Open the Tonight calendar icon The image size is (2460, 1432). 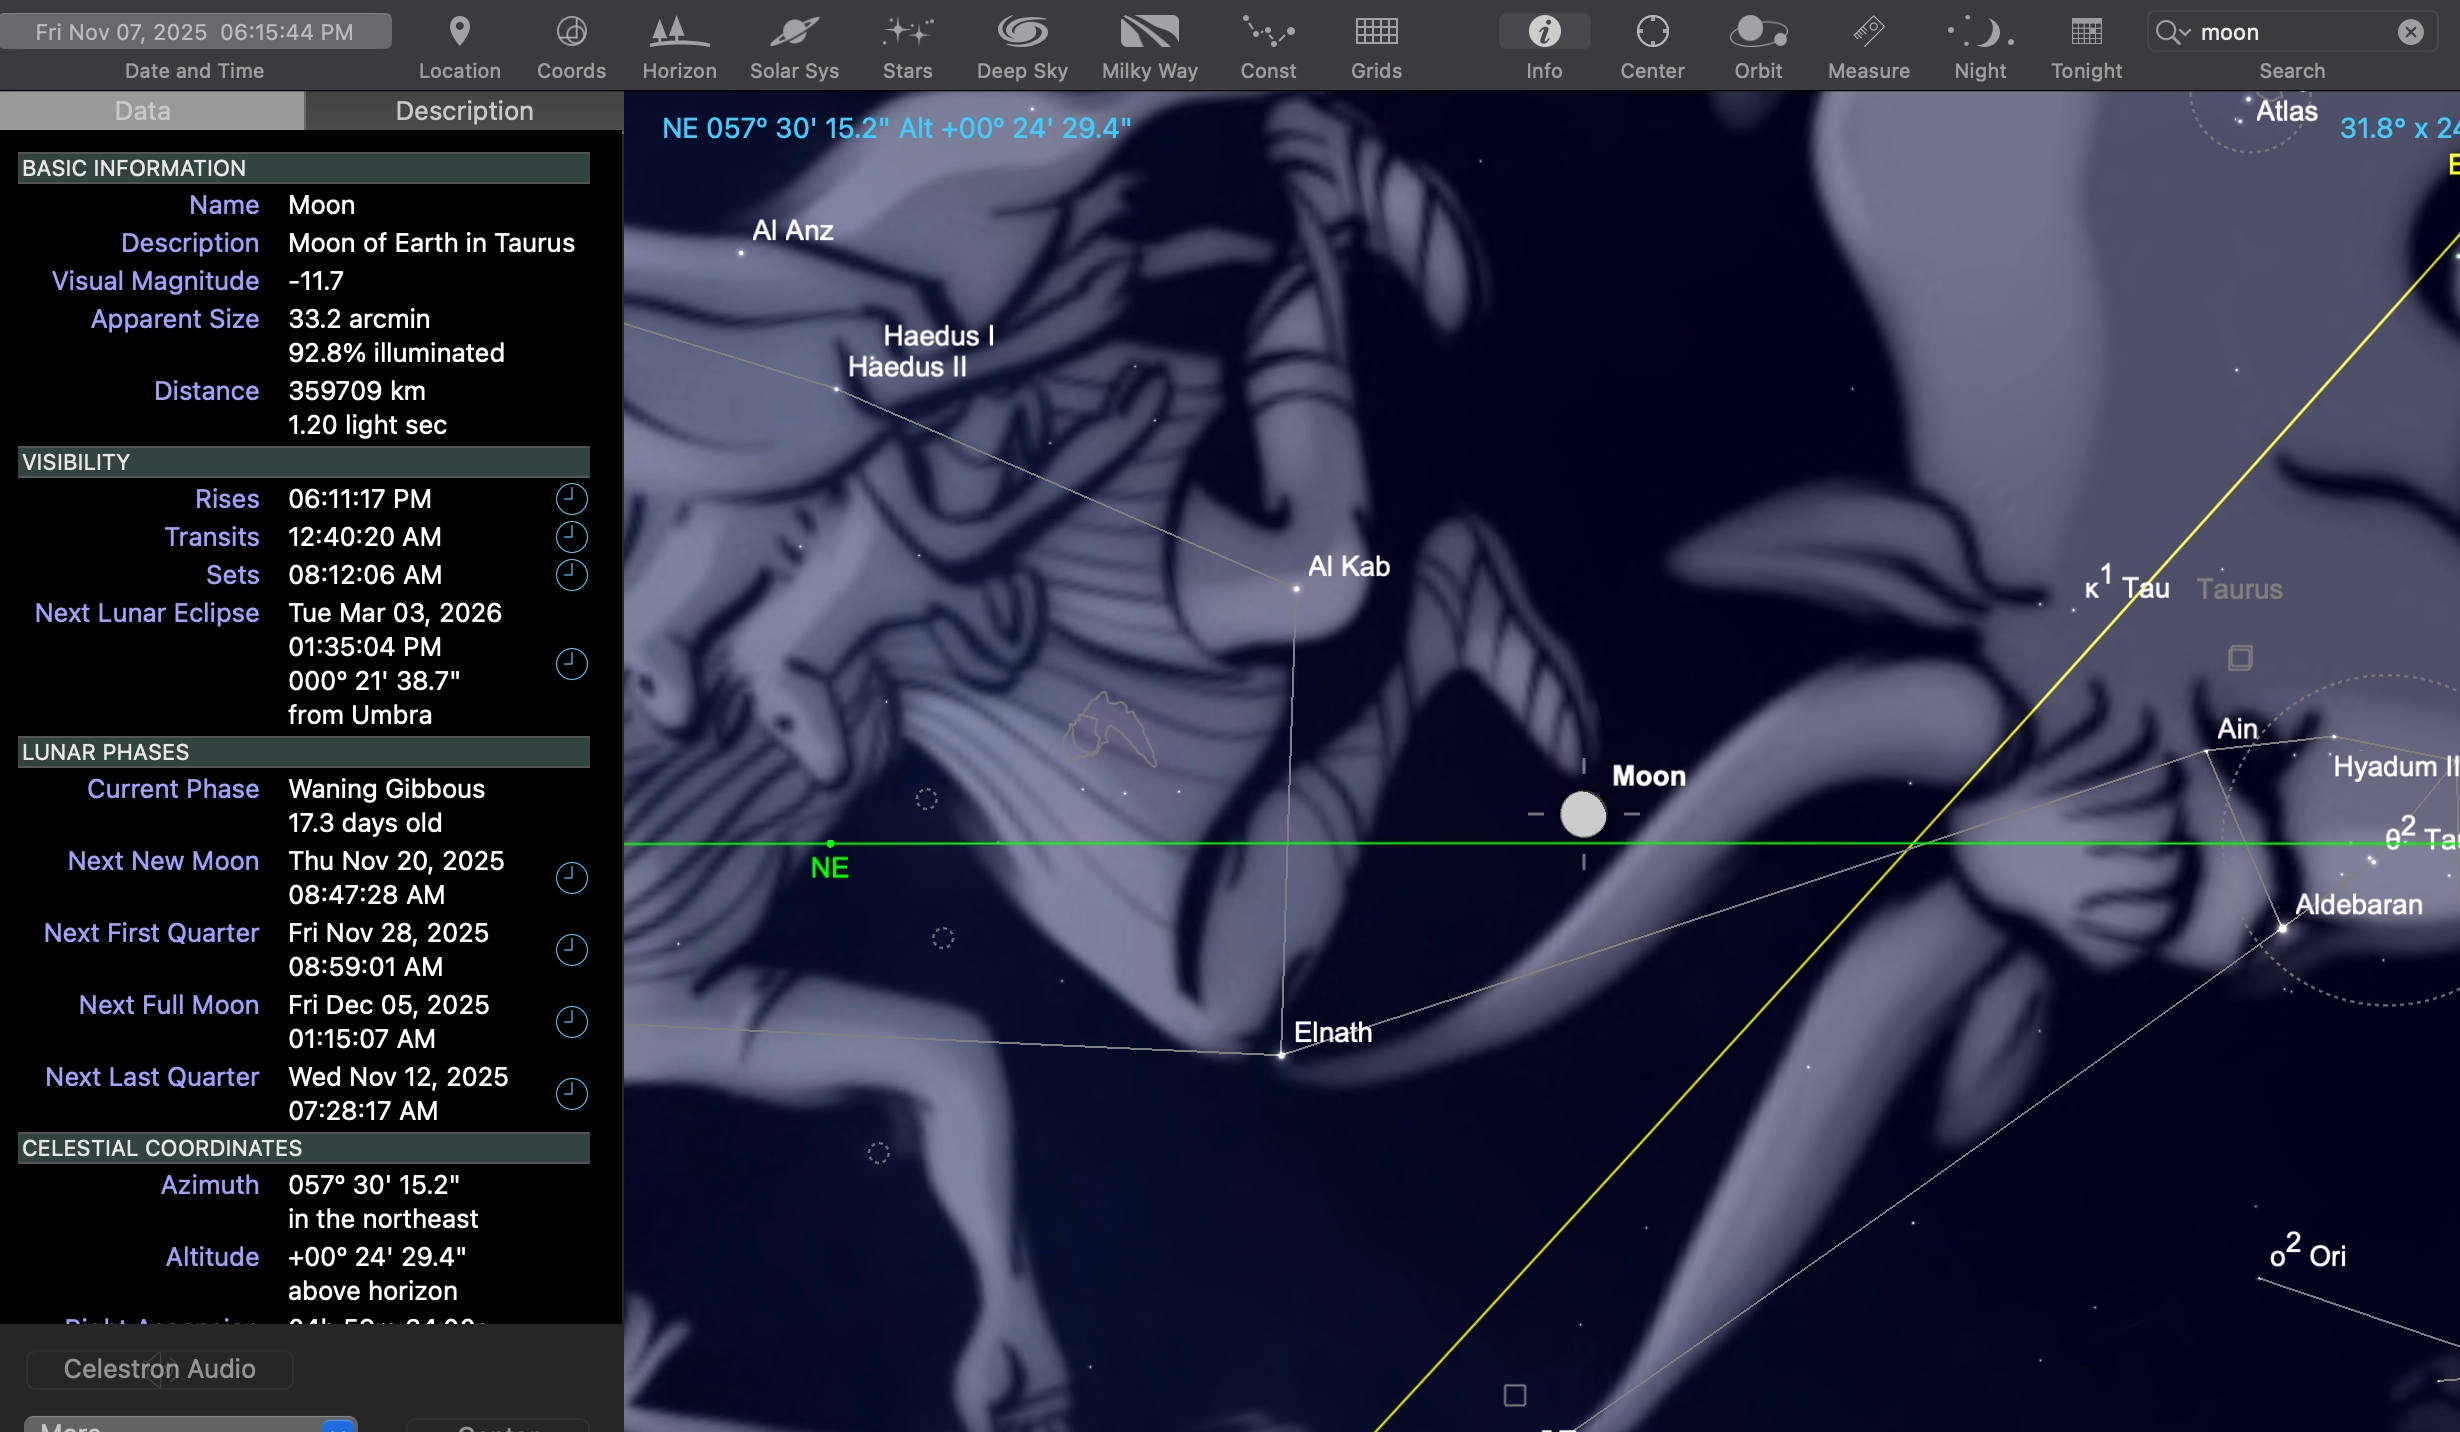coord(2086,32)
